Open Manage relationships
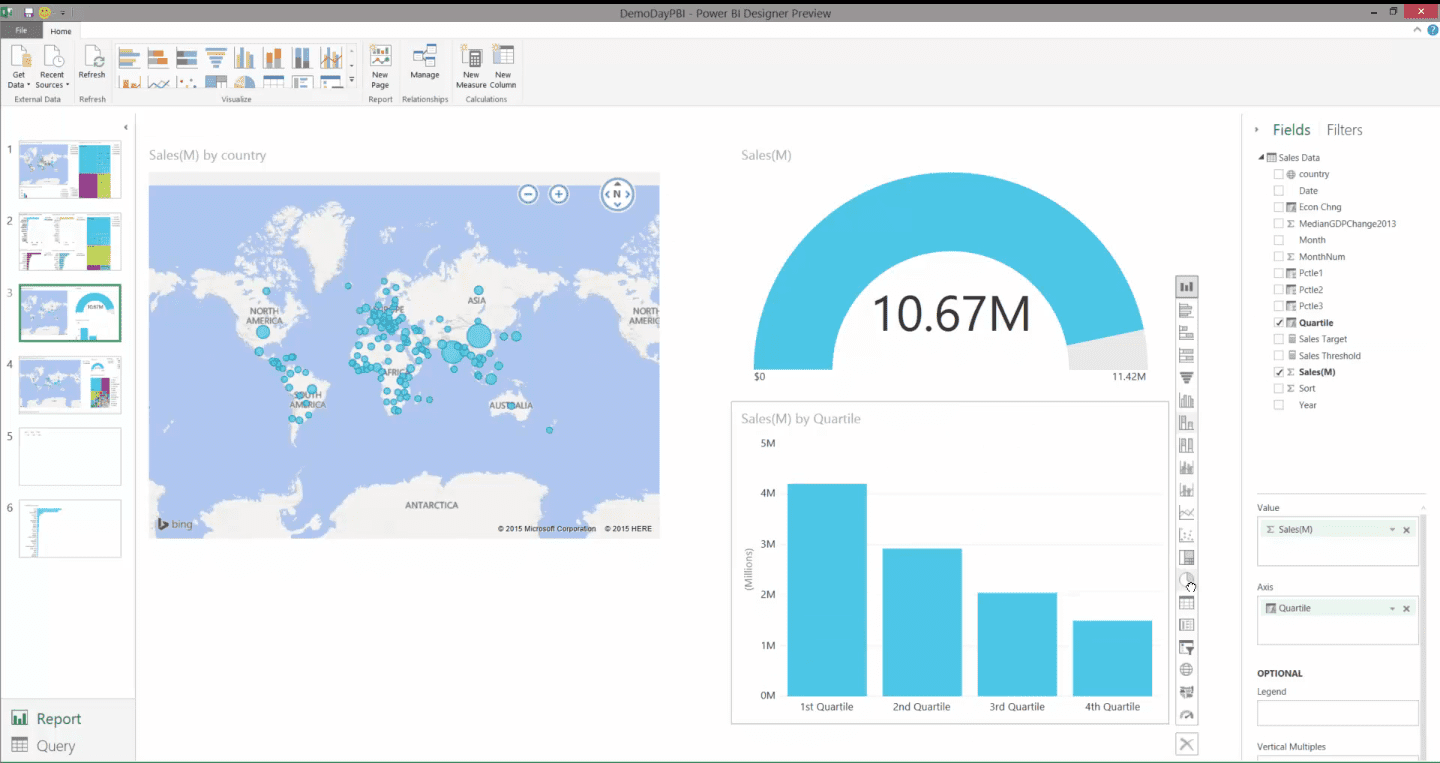This screenshot has height=763, width=1440. [425, 62]
